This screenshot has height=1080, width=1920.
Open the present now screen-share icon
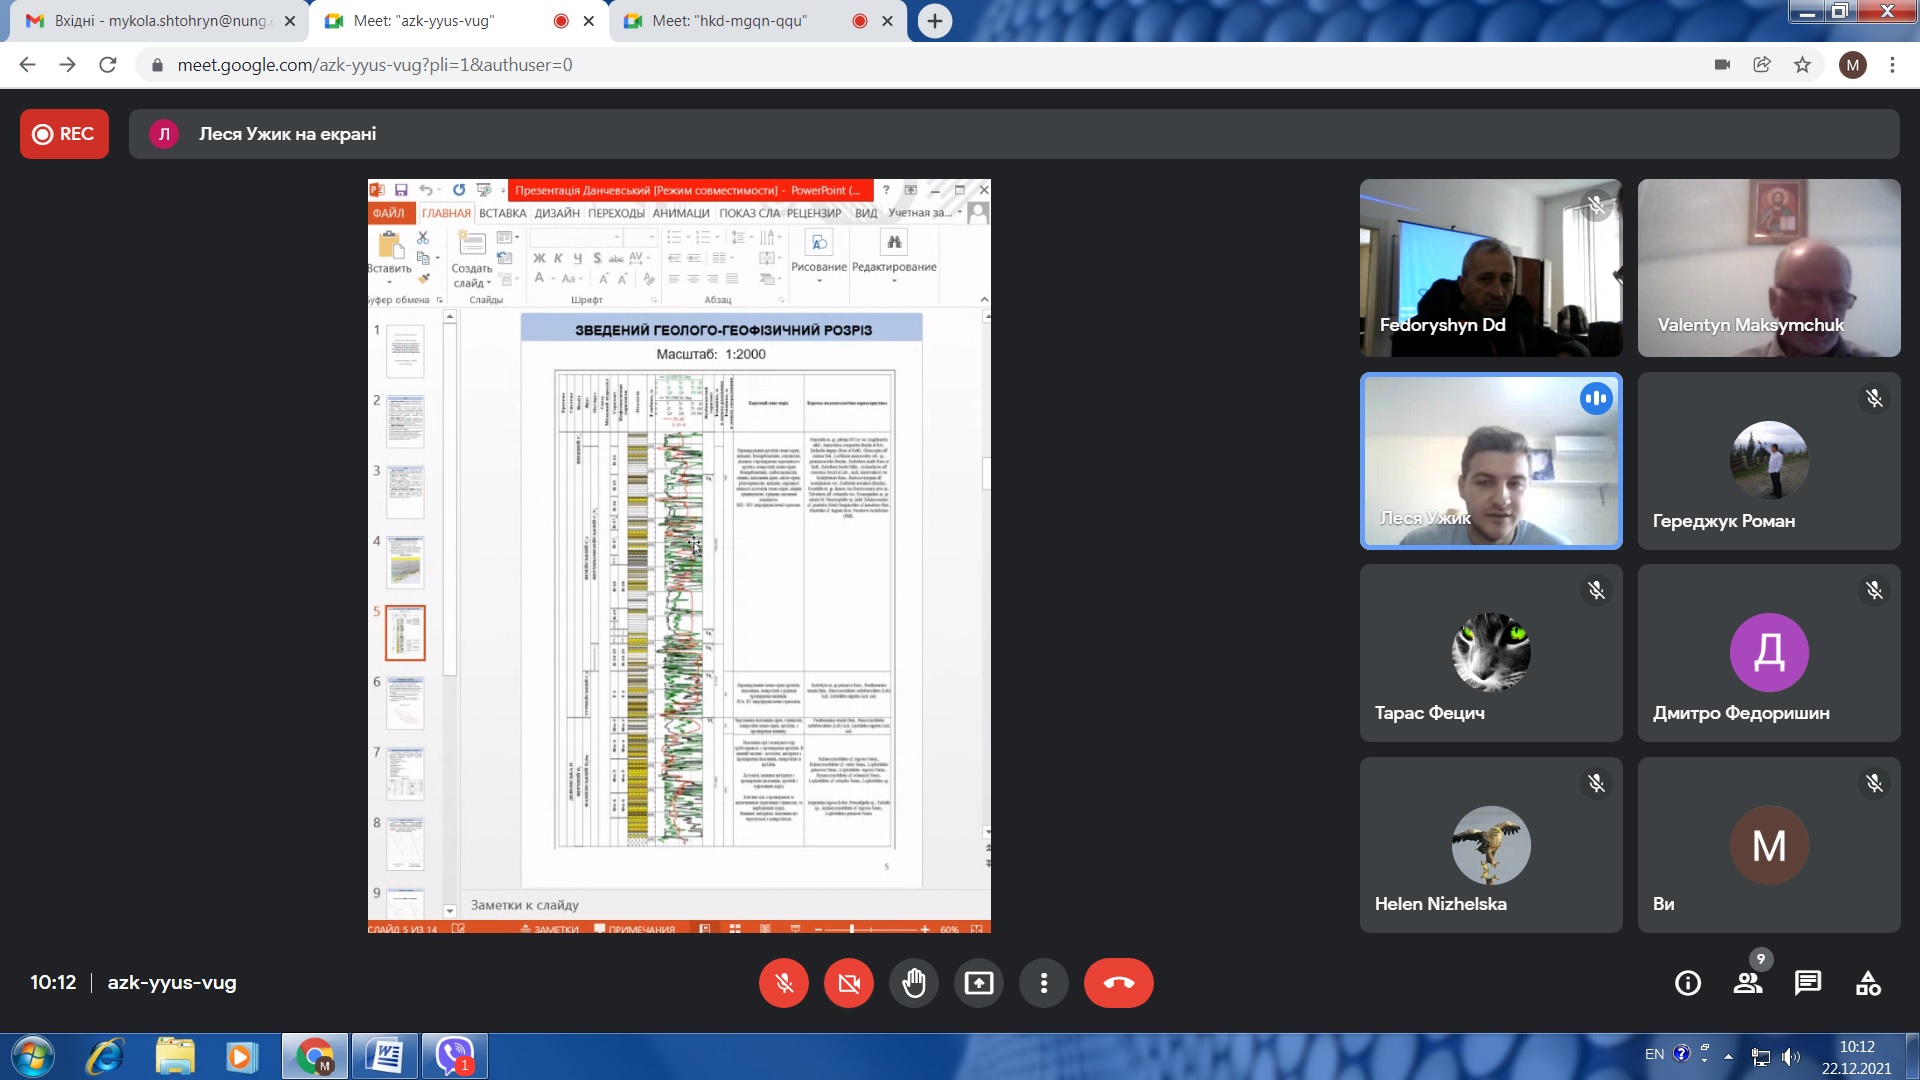pyautogui.click(x=978, y=983)
